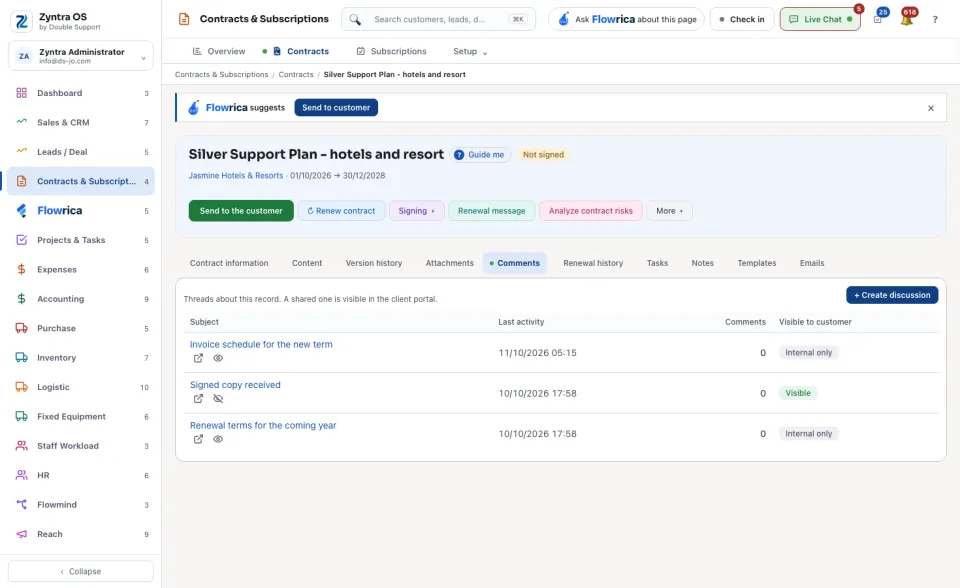The width and height of the screenshot is (960, 588).
Task: Open the Templates tab
Action: pyautogui.click(x=757, y=263)
